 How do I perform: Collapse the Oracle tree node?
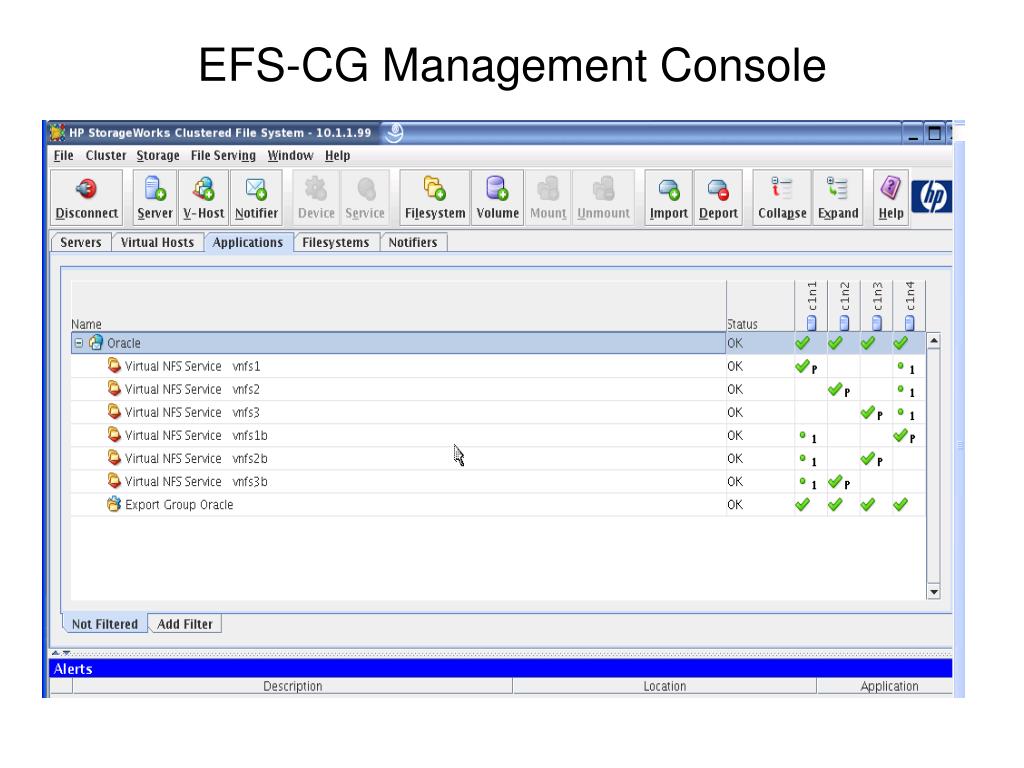[78, 343]
